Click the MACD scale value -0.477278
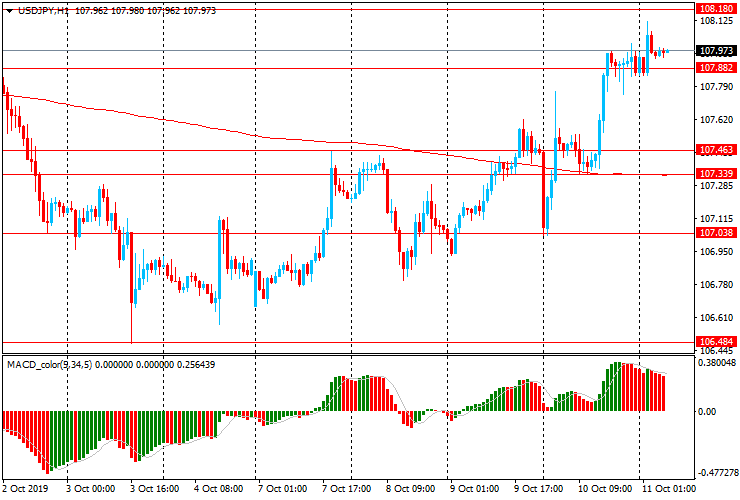The width and height of the screenshot is (740, 500). point(717,473)
